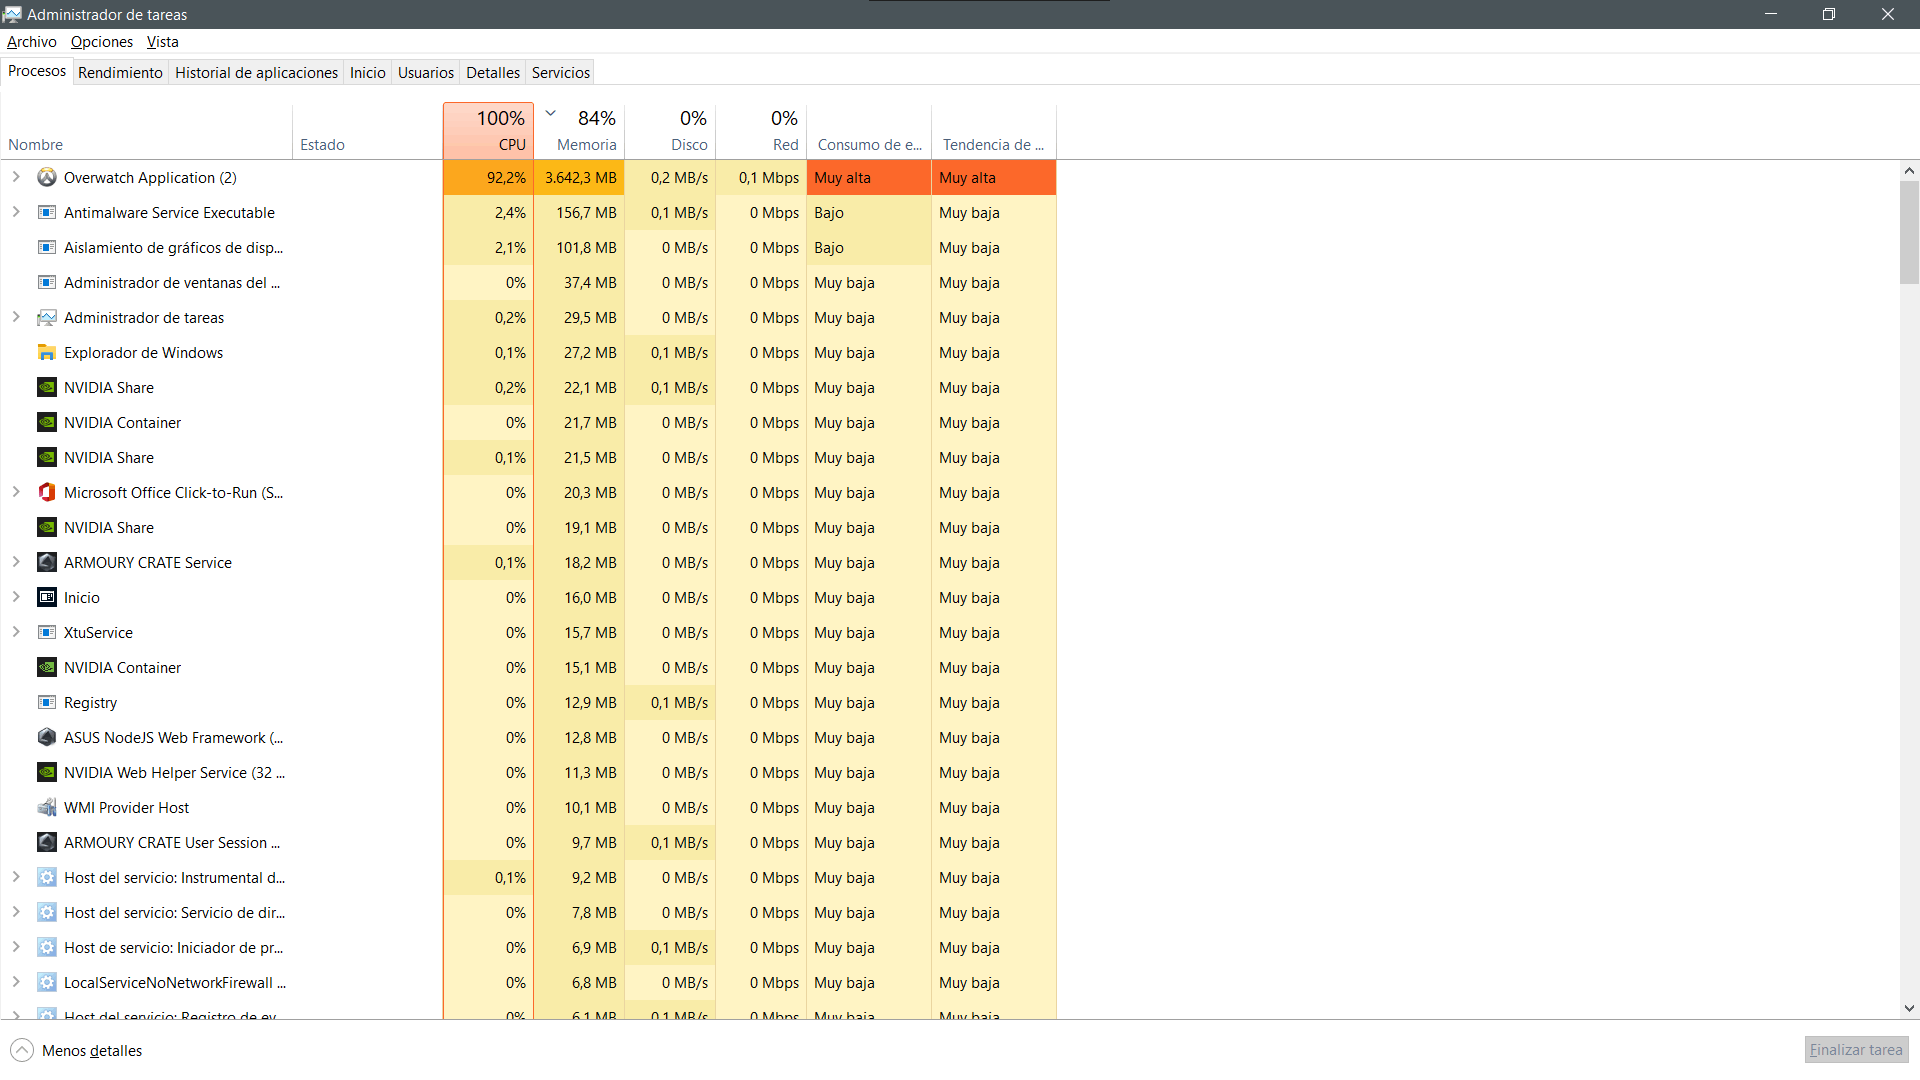Click the WMI Provider Host icon

[46, 808]
